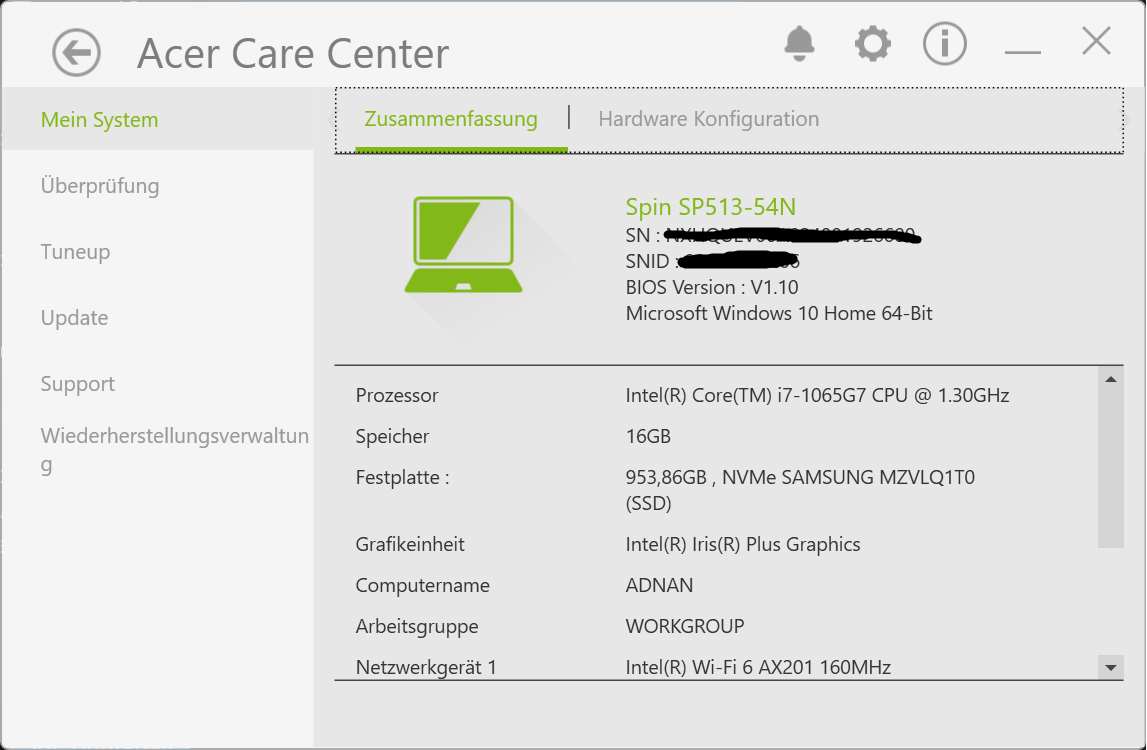Screen dimensions: 1147x750
Task: Click the Festplatte : label
Action: [x=402, y=477]
